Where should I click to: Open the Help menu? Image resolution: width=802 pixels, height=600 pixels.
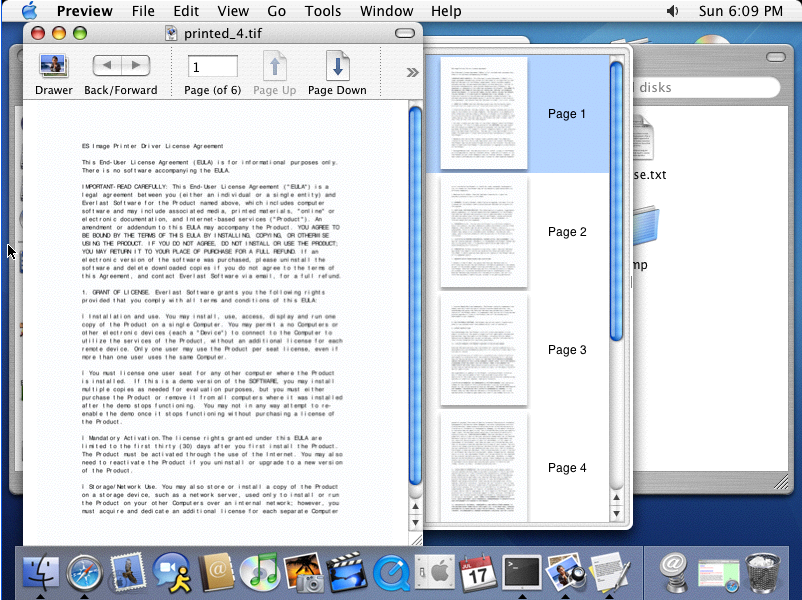point(446,11)
